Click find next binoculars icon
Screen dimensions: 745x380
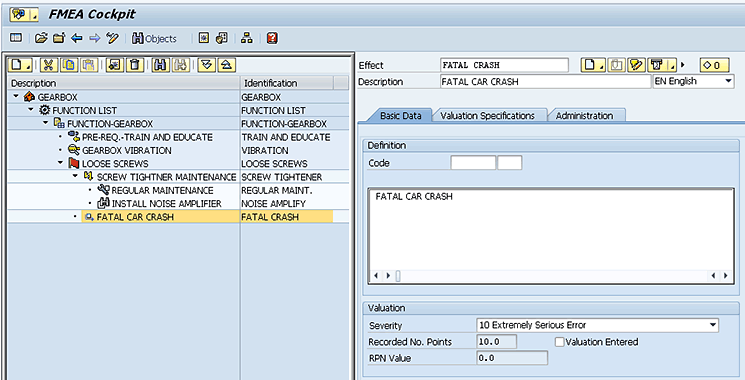point(181,65)
